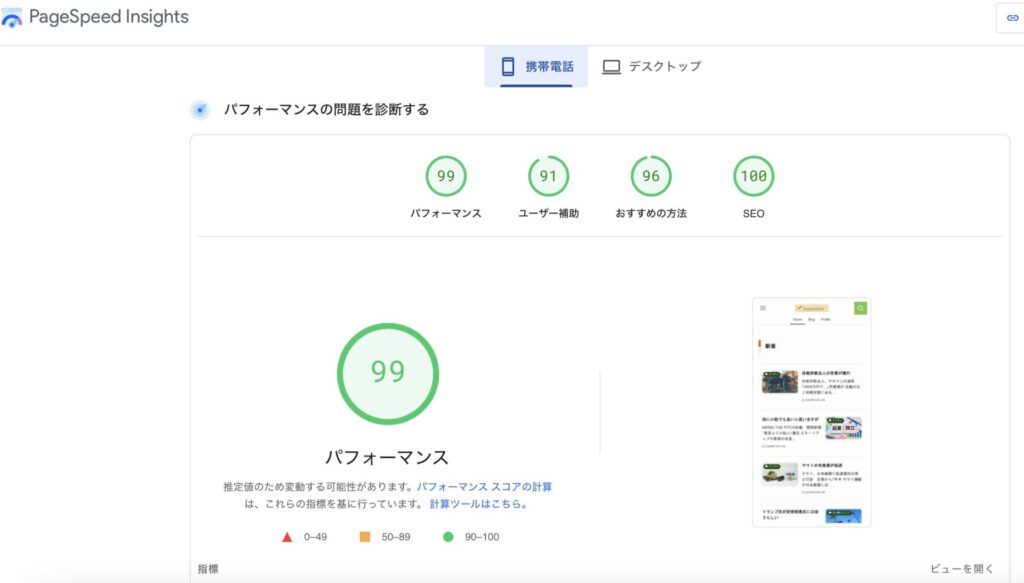This screenshot has width=1024, height=583.
Task: Click the PageSpeed Insights title text
Action: [x=108, y=17]
